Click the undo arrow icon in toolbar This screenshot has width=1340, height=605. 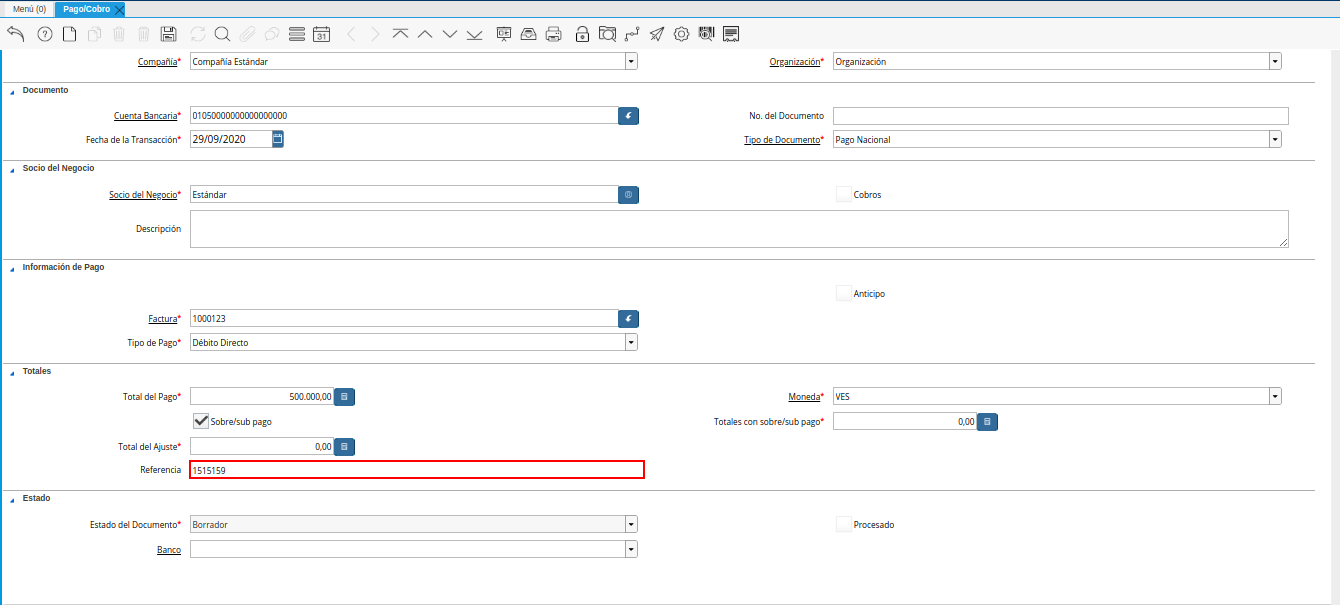pyautogui.click(x=15, y=34)
